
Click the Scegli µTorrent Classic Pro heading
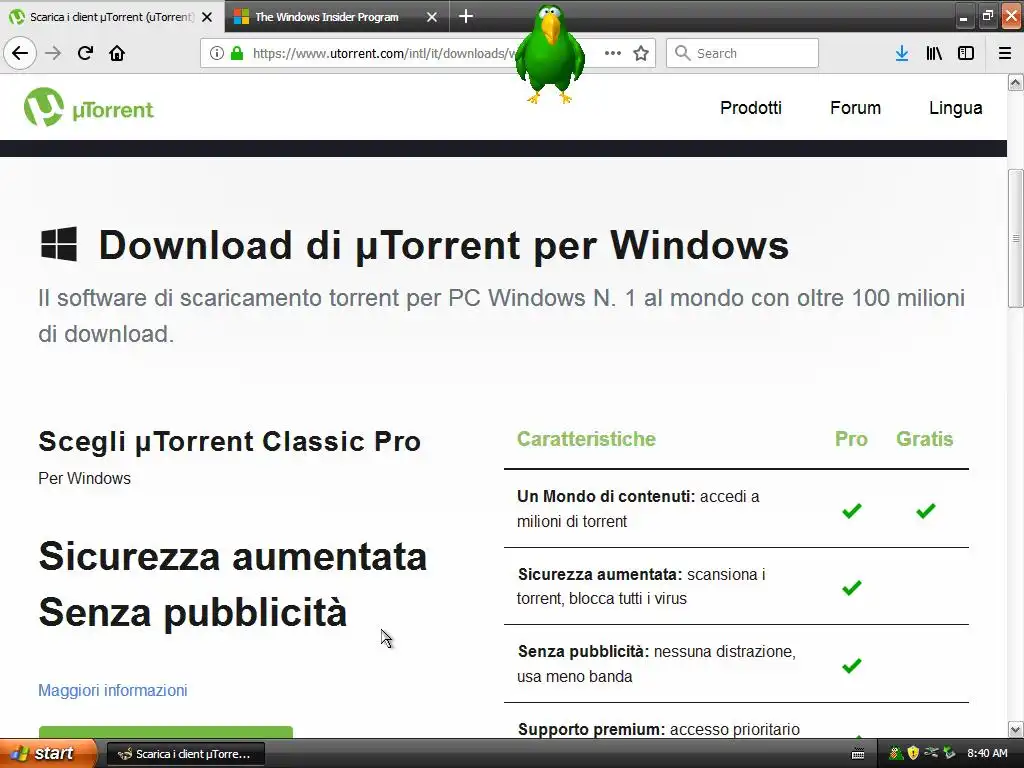click(x=229, y=442)
